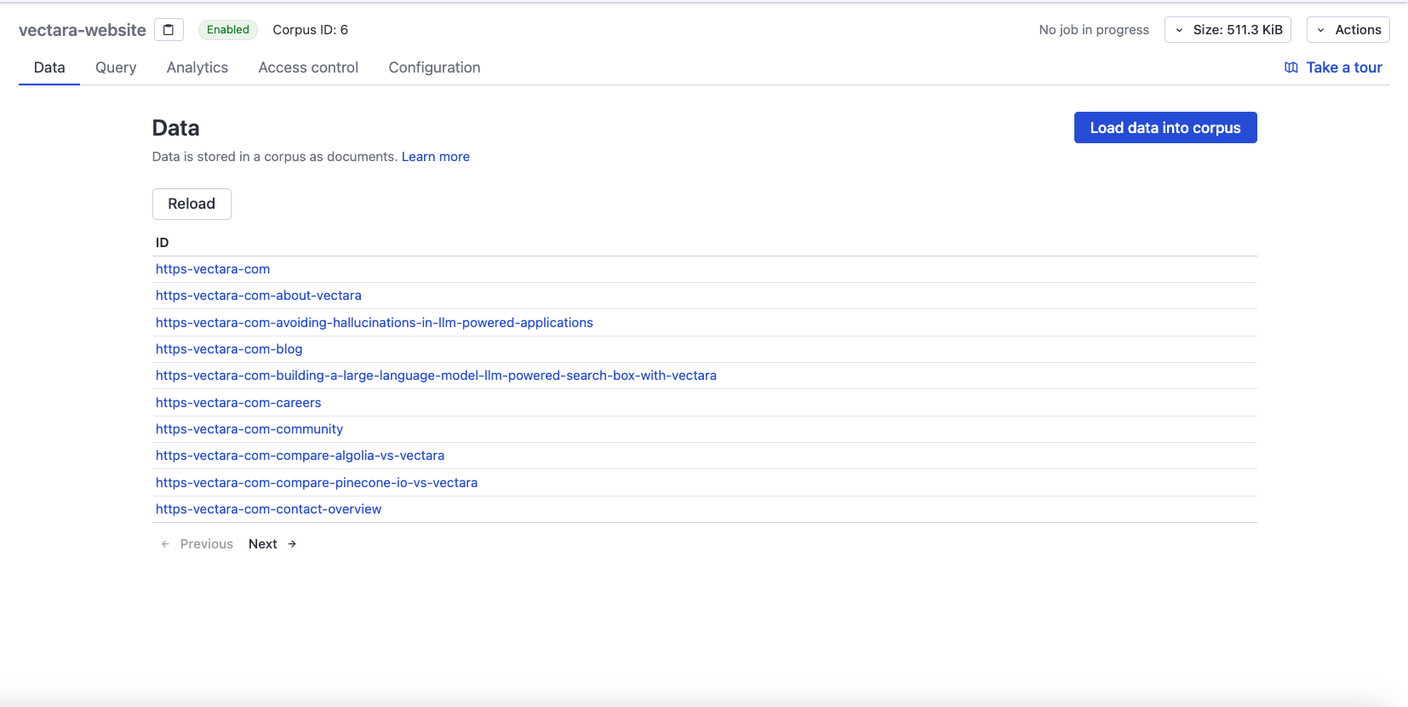This screenshot has height=707, width=1408.
Task: Switch to the Query tab
Action: (x=116, y=68)
